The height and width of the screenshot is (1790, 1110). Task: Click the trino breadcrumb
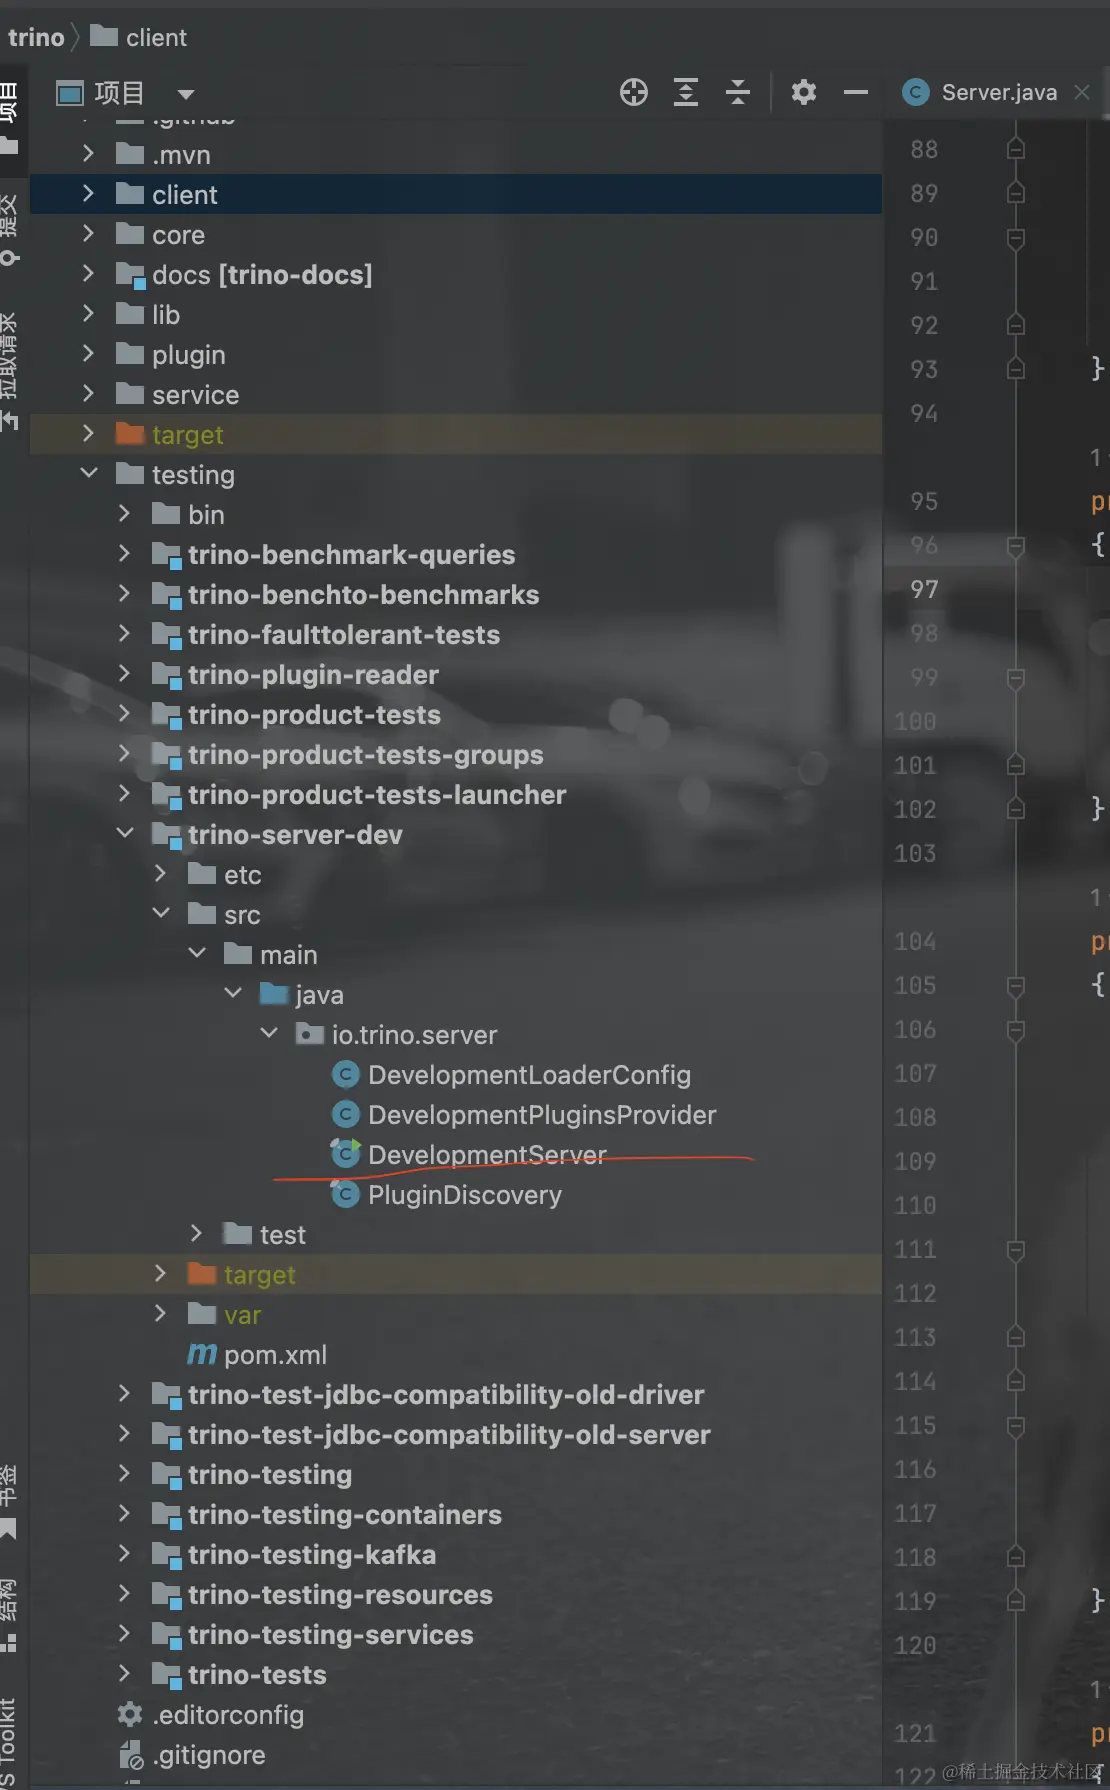coord(36,38)
